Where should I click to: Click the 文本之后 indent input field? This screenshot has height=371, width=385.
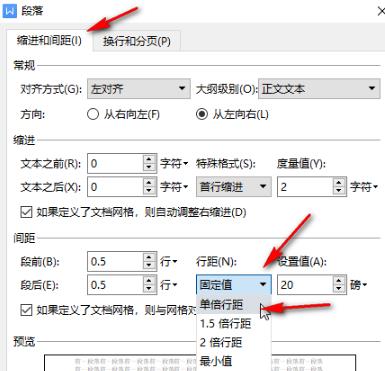pyautogui.click(x=115, y=187)
